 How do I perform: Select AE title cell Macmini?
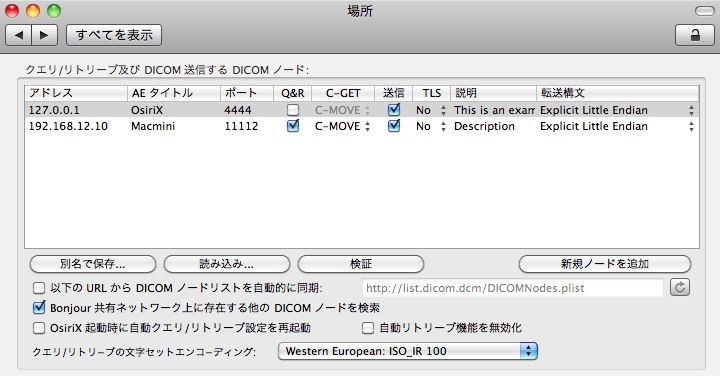pyautogui.click(x=153, y=126)
